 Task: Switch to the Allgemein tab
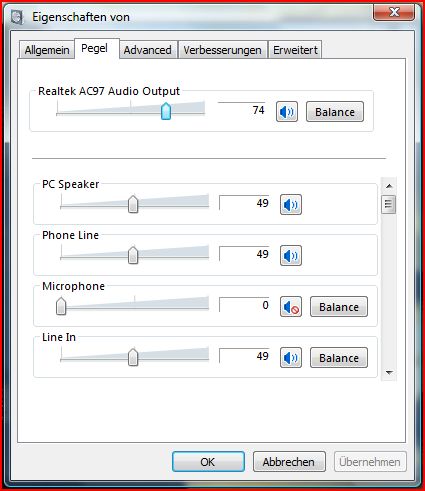(x=47, y=50)
